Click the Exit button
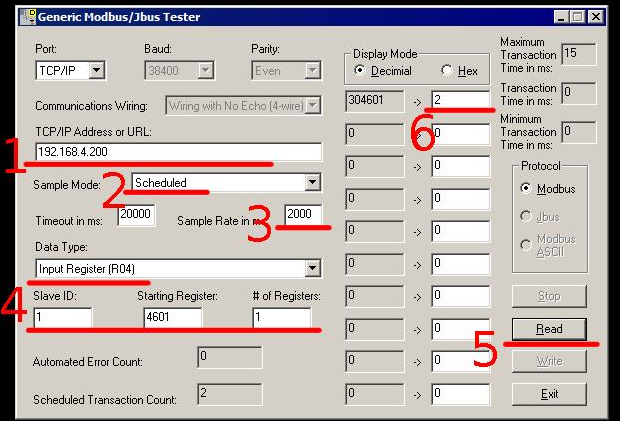620x421 pixels. tap(549, 394)
